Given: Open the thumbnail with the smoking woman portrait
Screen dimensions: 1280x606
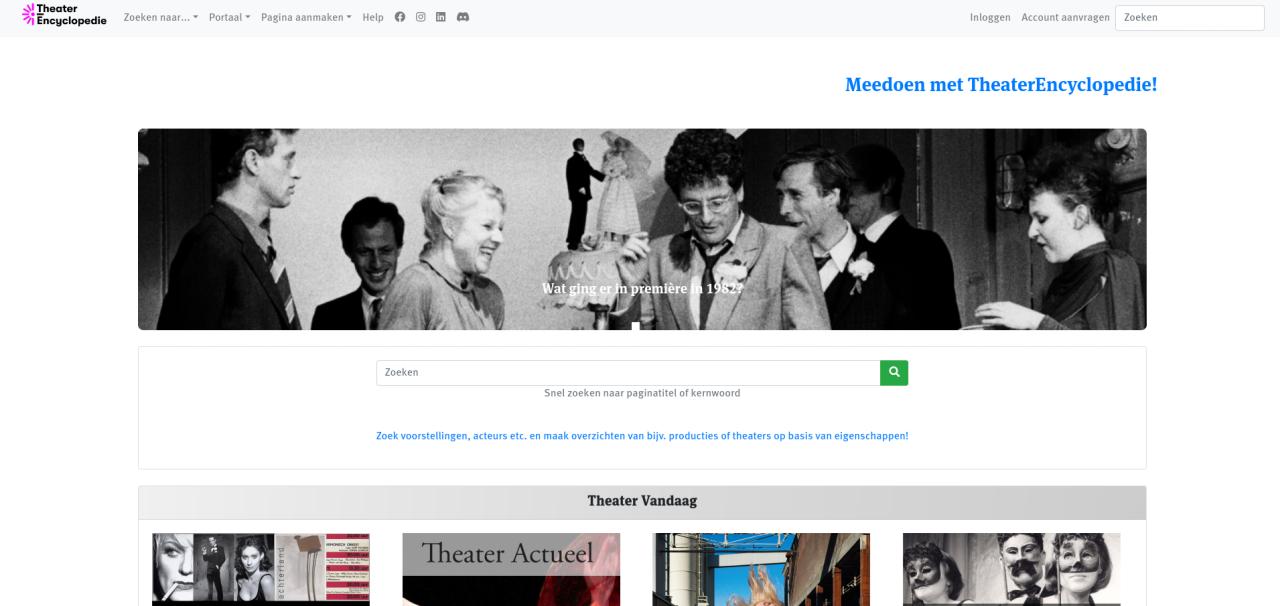Looking at the screenshot, I should click(x=261, y=569).
